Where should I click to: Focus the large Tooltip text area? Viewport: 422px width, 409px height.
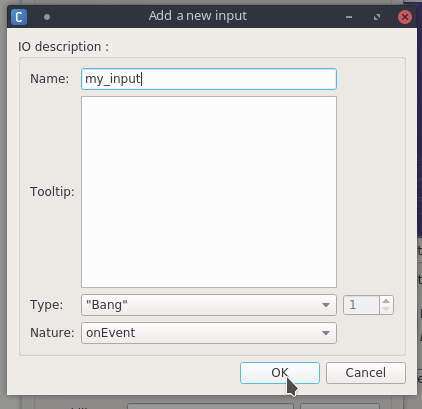click(209, 192)
